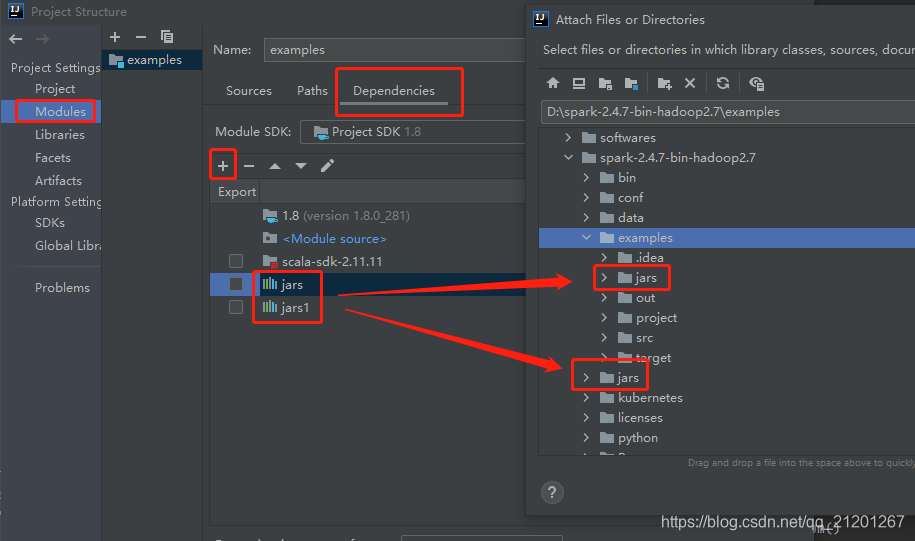The height and width of the screenshot is (541, 915).
Task: Toggle the Export checkbox for scala-sdk-2.11.11
Action: click(x=236, y=261)
